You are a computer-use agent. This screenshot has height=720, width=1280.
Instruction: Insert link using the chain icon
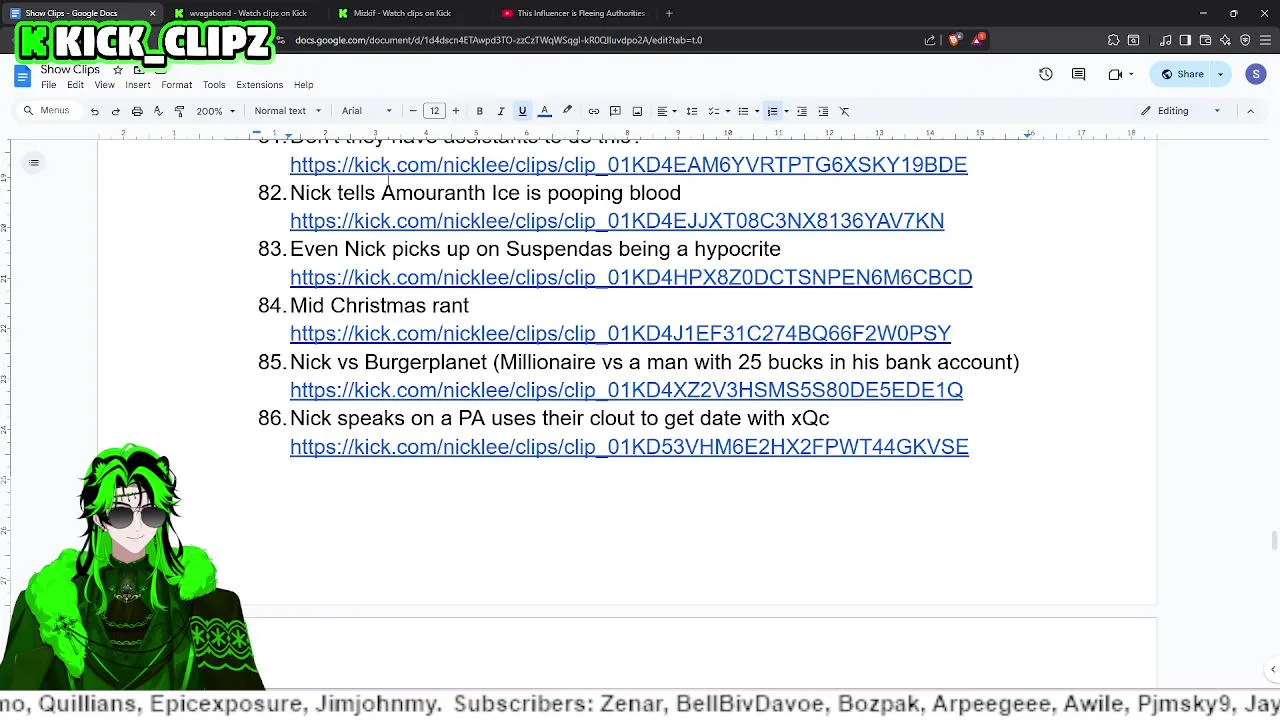[x=594, y=111]
